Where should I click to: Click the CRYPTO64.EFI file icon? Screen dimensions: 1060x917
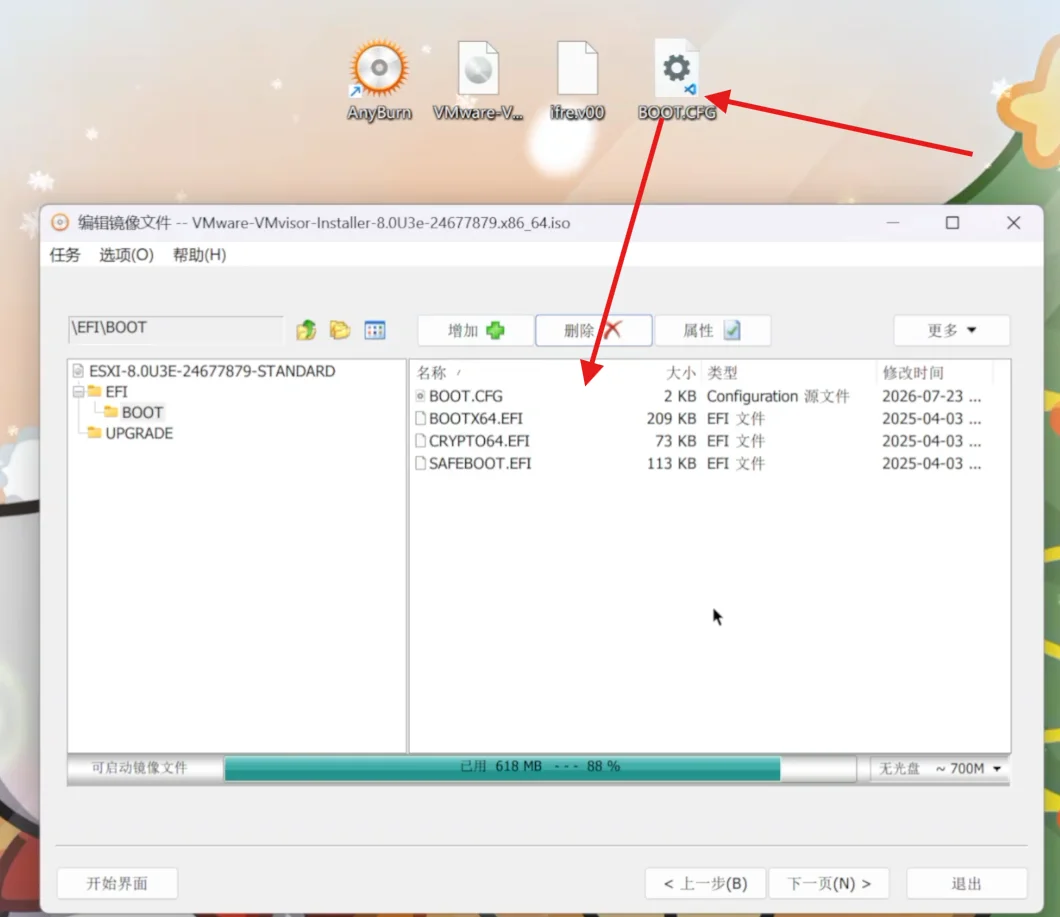420,441
